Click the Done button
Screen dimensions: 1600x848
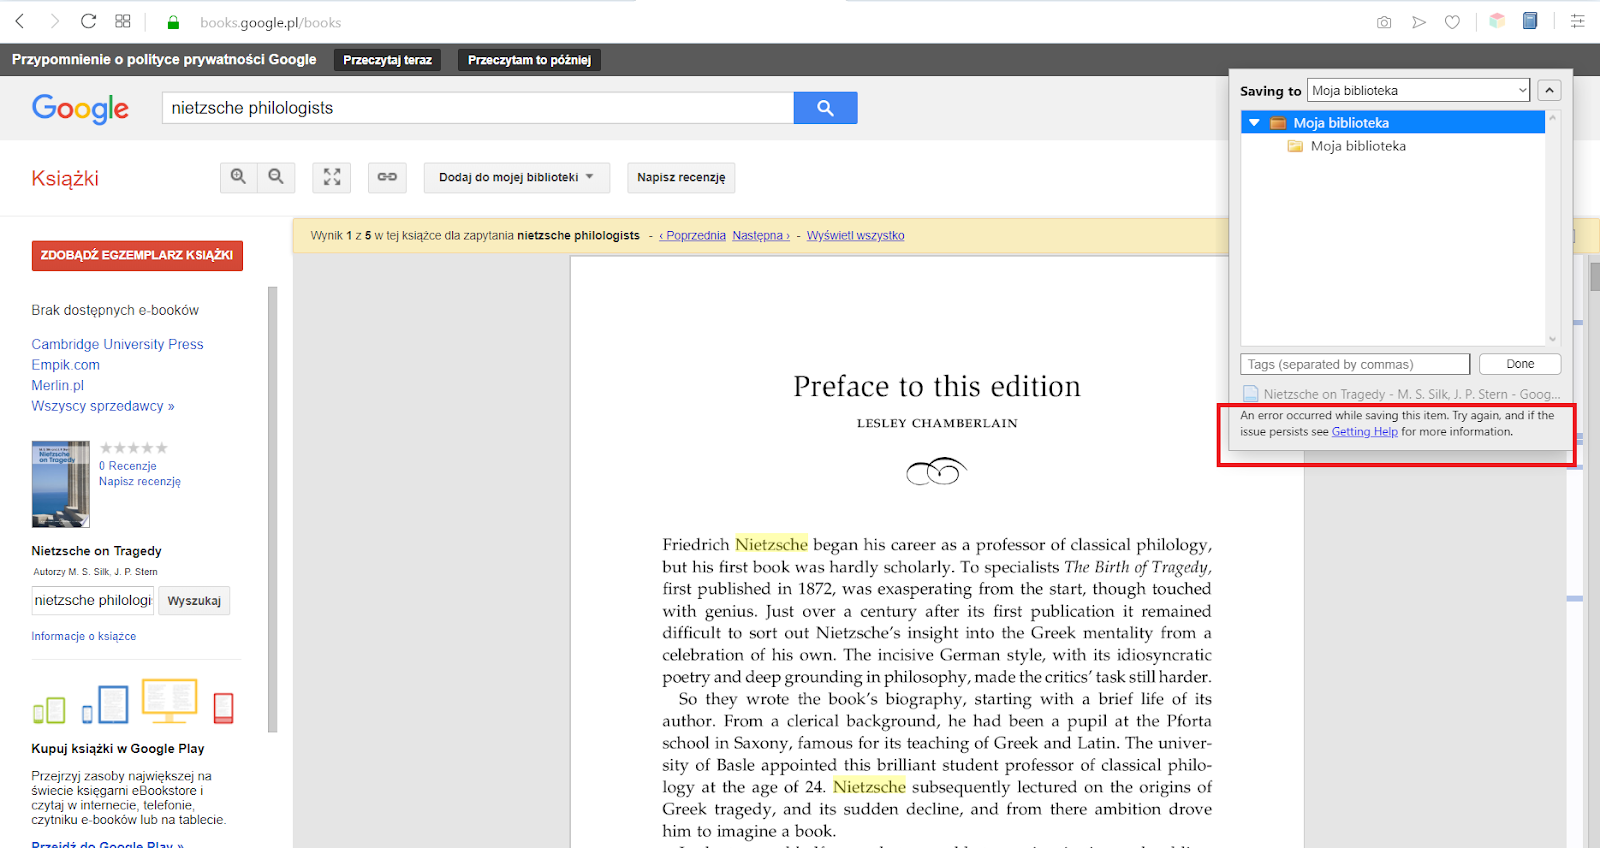click(x=1520, y=364)
